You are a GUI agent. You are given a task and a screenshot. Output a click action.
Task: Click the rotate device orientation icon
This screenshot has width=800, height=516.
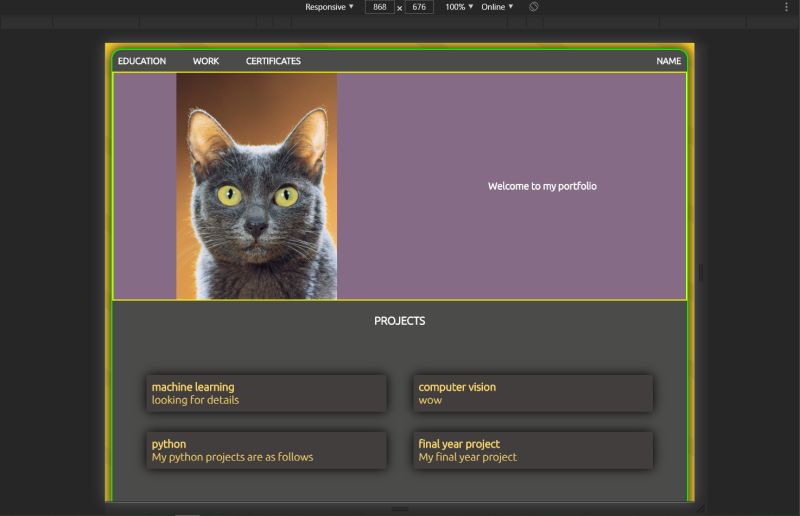coord(534,7)
